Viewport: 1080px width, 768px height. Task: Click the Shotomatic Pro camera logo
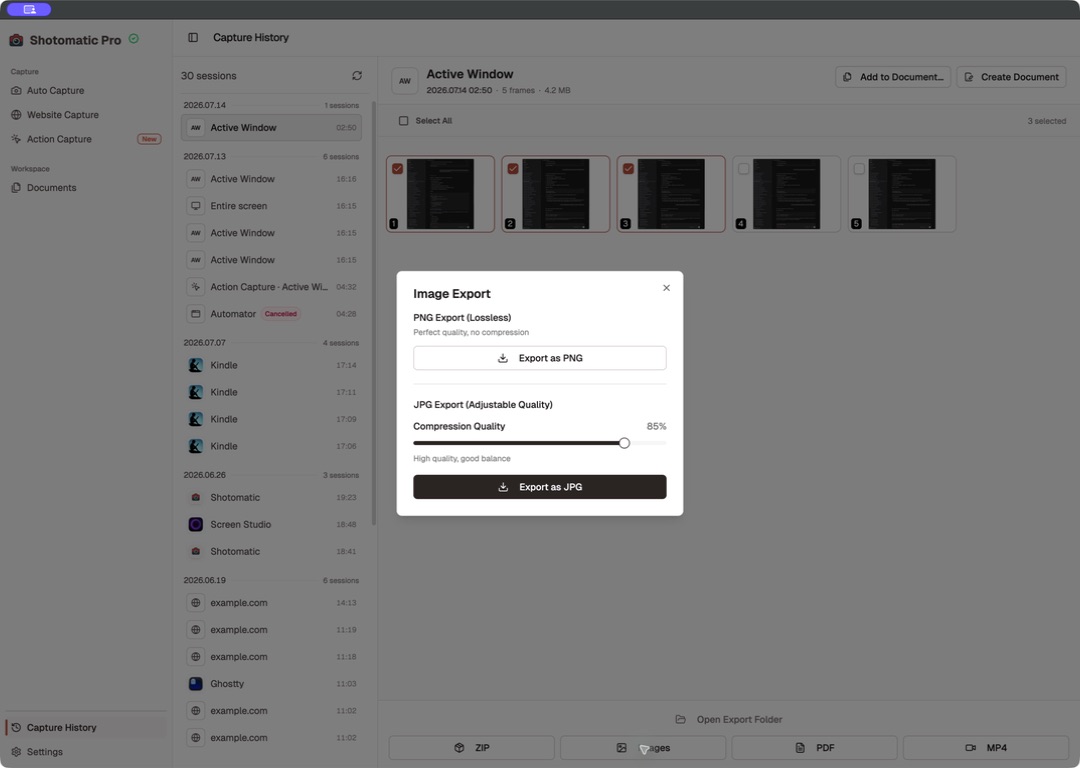[x=16, y=40]
